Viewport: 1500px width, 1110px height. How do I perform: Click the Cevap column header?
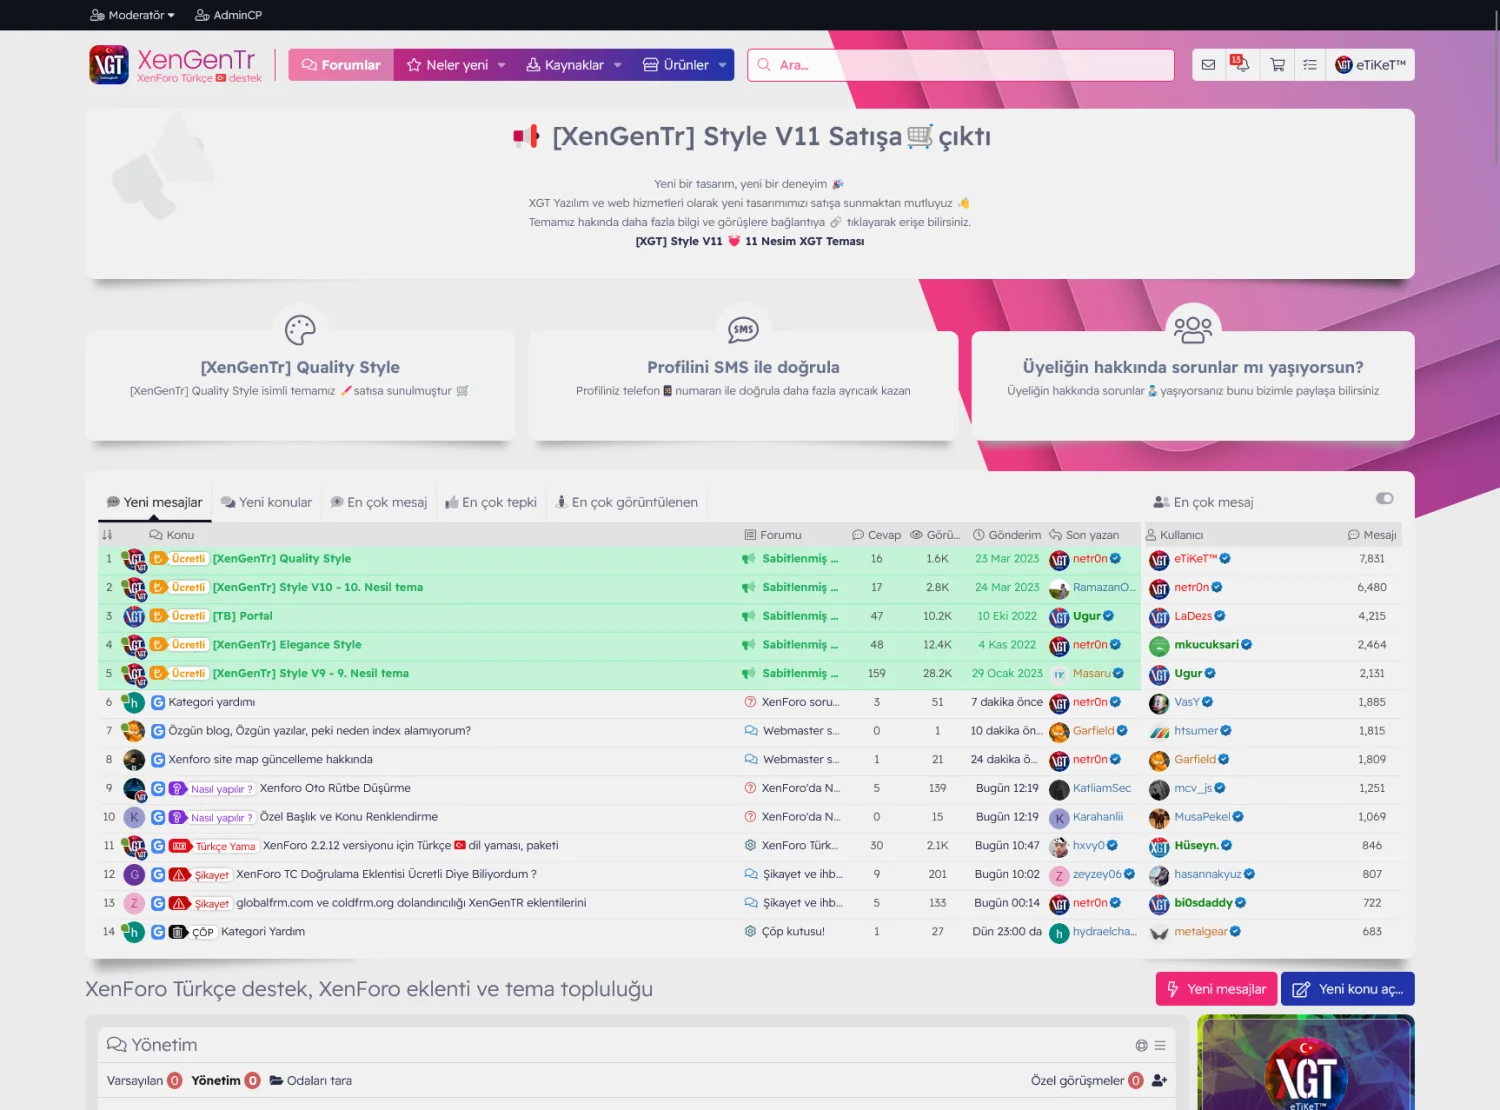[x=876, y=535]
